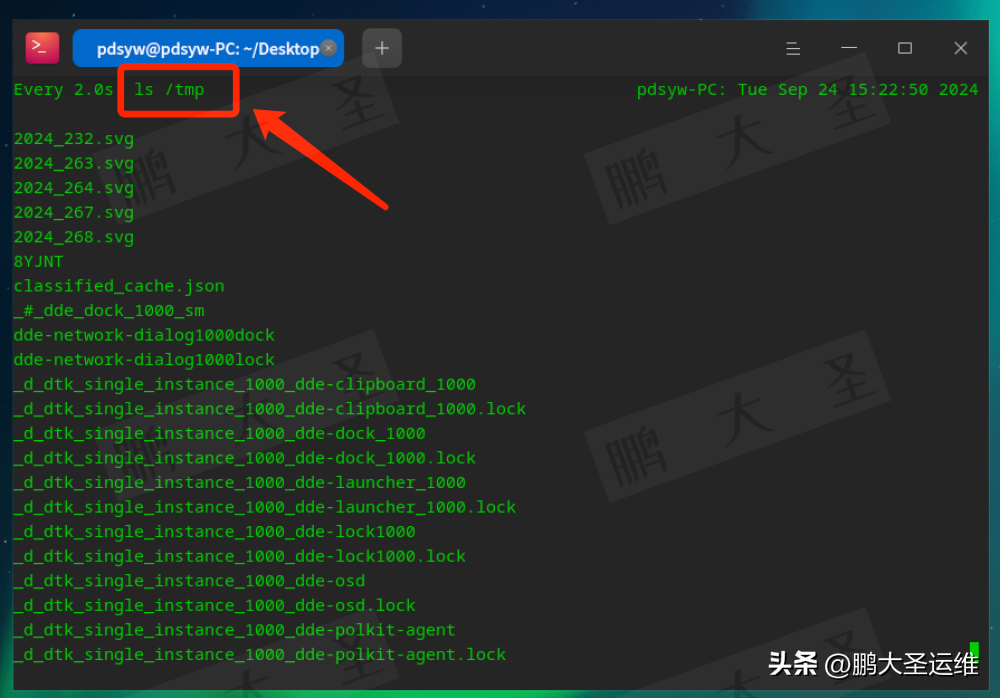Click file name 2024_264.svg
Screen dimensions: 1000x698
point(74,188)
